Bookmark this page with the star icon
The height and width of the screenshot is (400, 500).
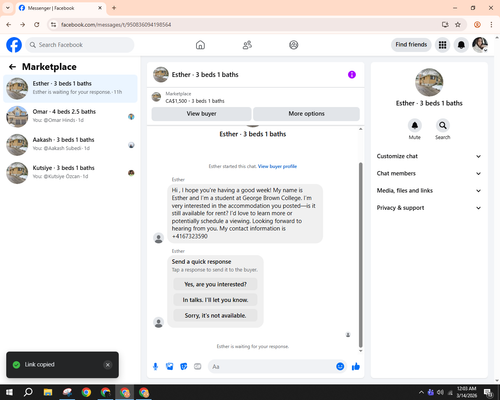point(458,25)
